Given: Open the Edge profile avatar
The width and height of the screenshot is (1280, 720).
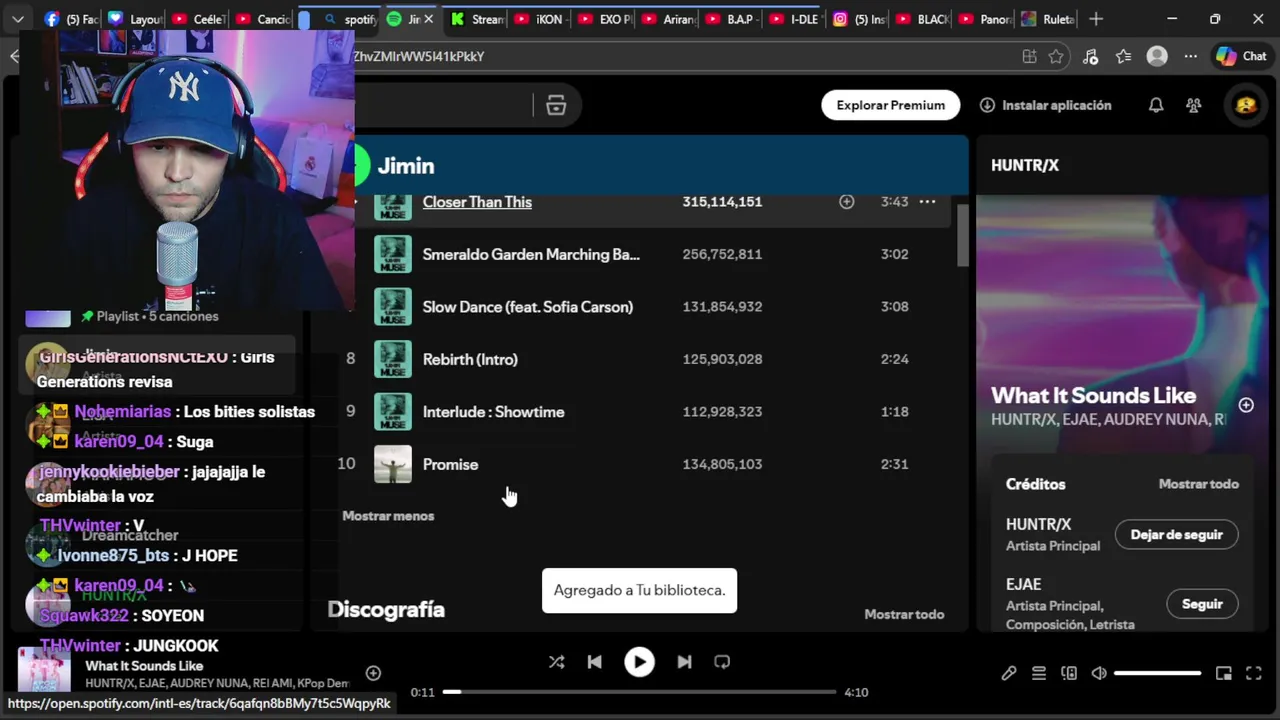Looking at the screenshot, I should click(x=1157, y=57).
